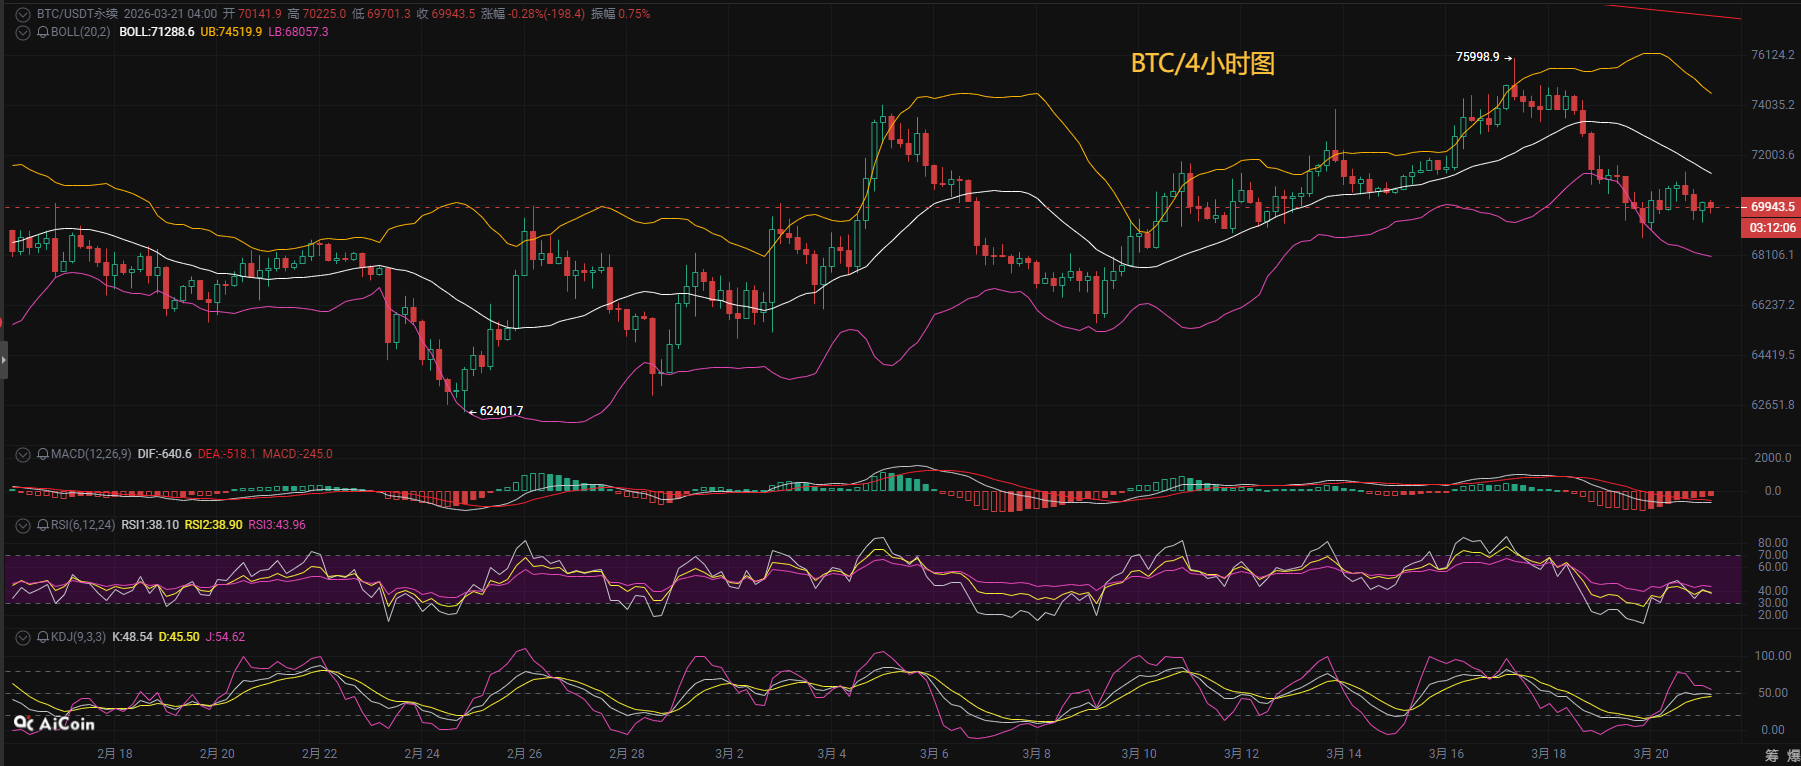Set an alert with the KDJ bell icon
The image size is (1801, 766).
(x=43, y=637)
